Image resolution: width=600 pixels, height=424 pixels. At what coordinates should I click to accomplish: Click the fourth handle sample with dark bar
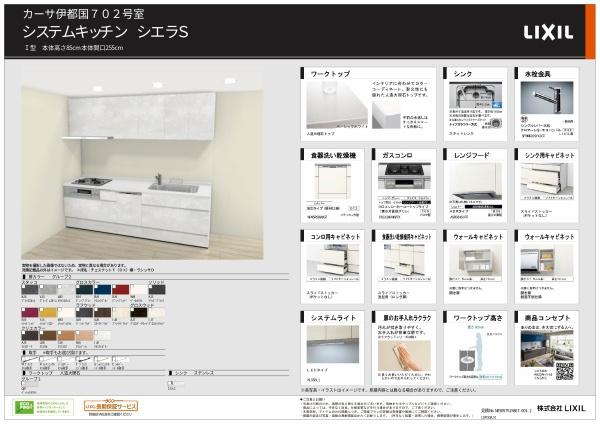pos(84,360)
